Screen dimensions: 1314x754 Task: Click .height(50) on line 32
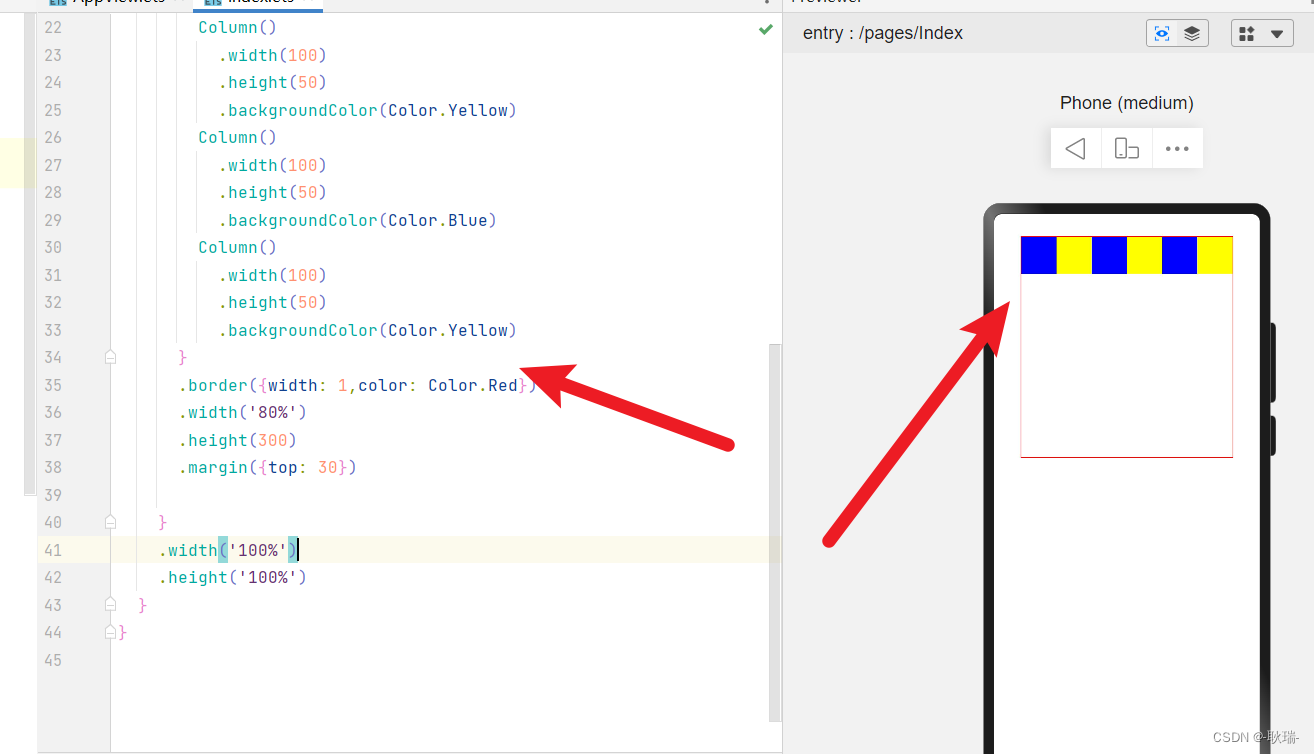click(273, 302)
